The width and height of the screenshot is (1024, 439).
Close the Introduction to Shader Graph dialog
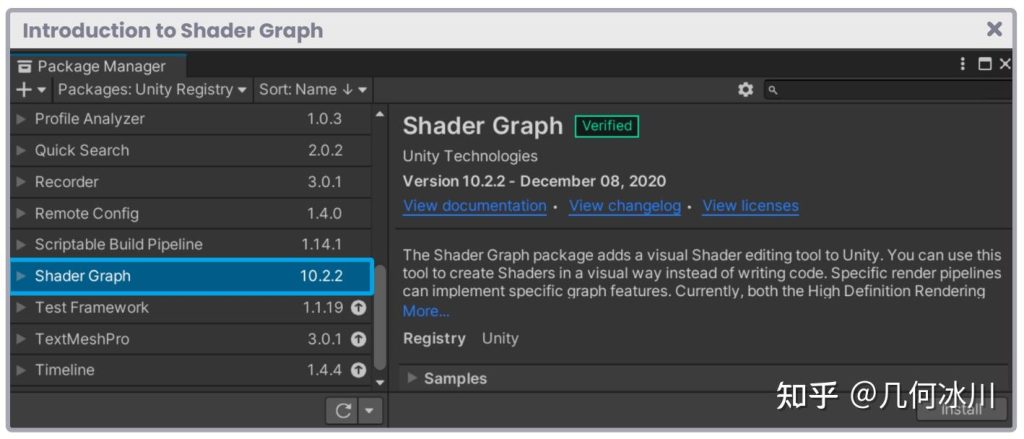pos(994,29)
